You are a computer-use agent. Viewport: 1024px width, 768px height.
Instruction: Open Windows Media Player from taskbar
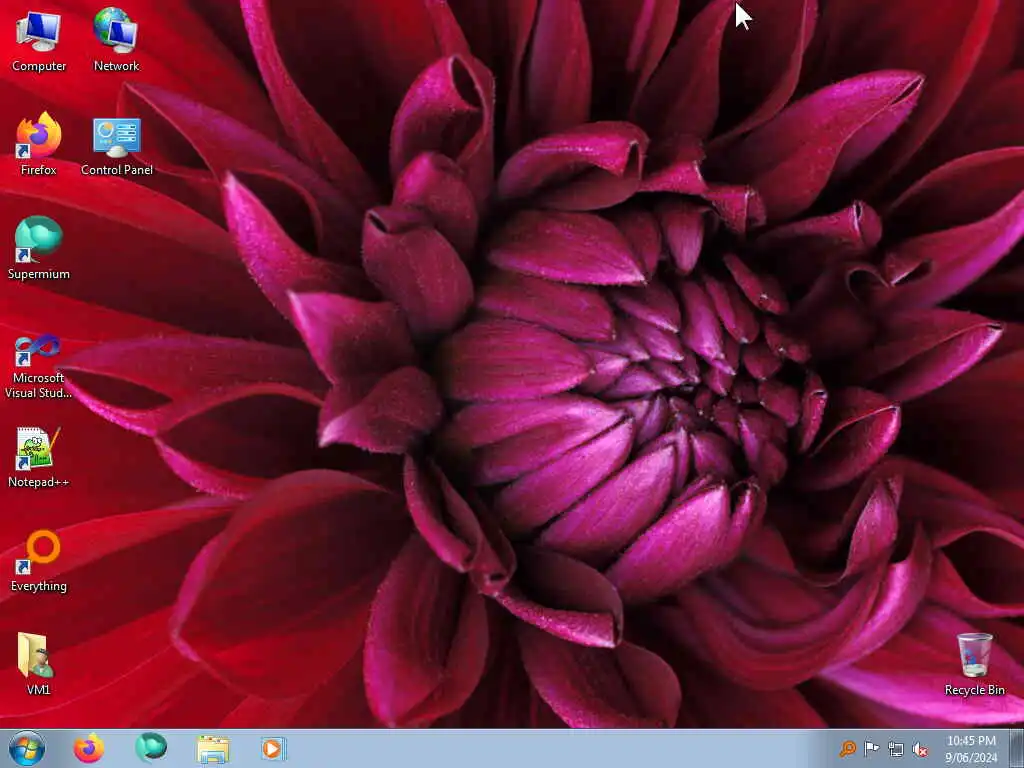click(273, 748)
